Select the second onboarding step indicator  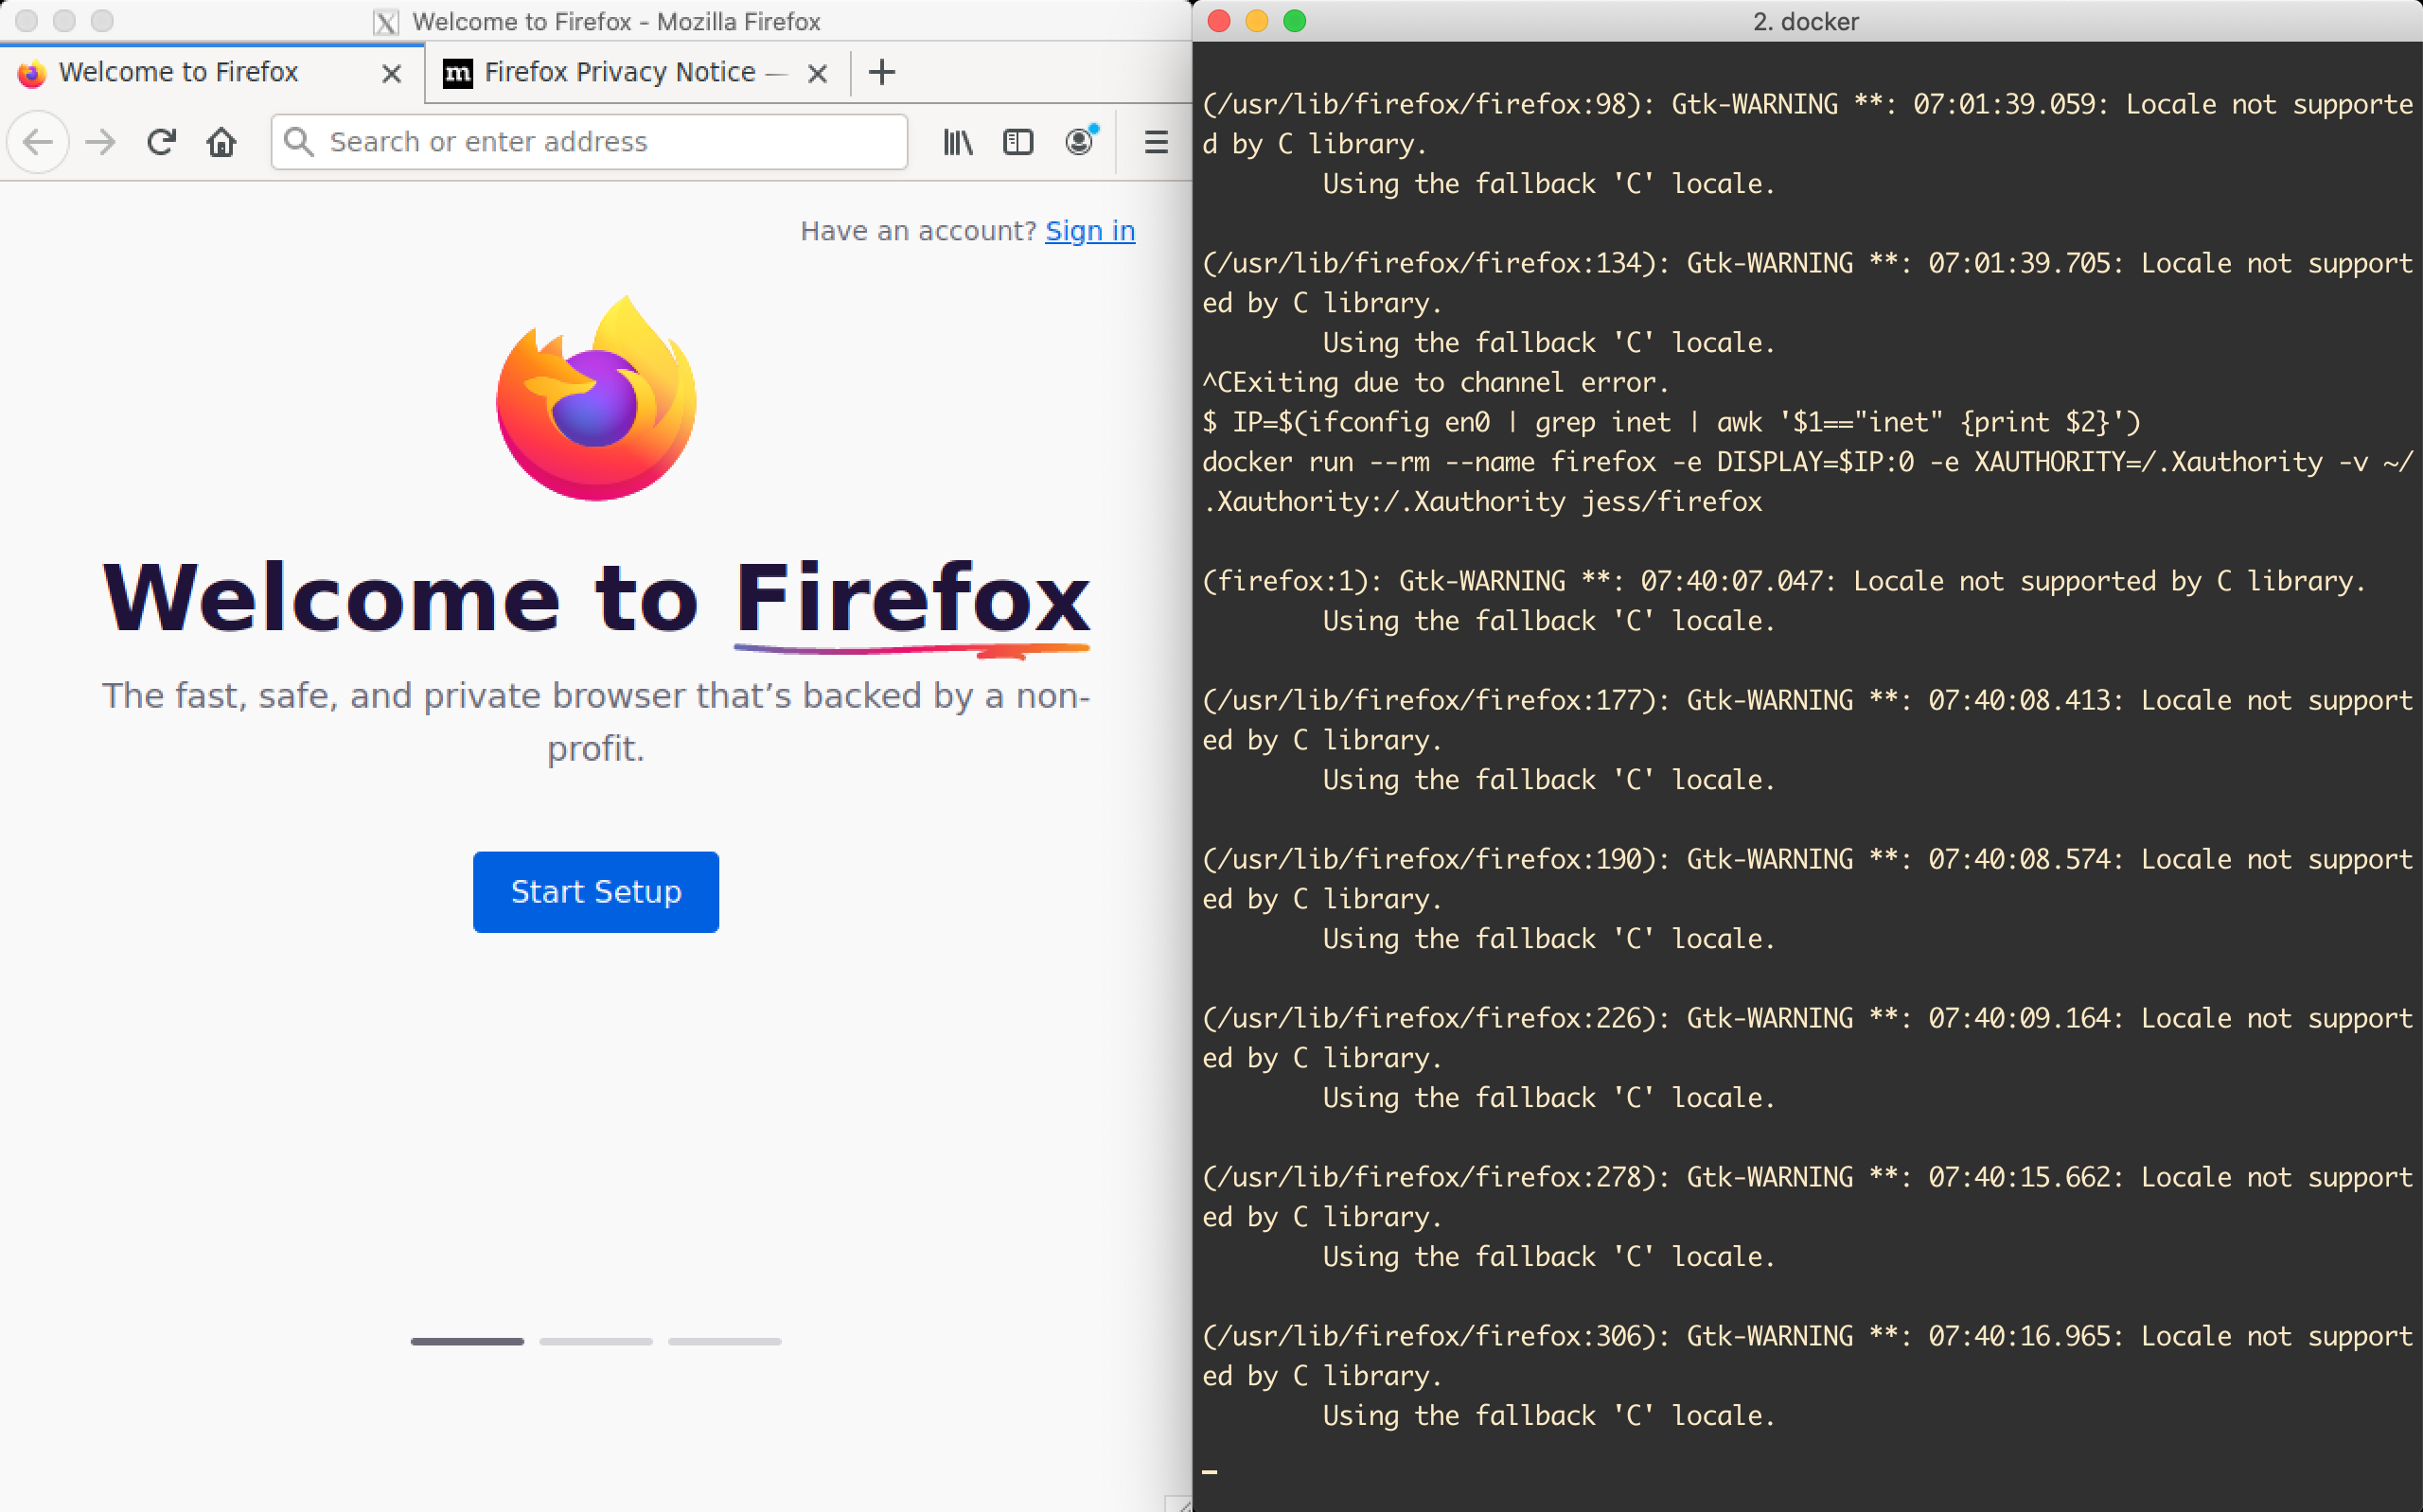tap(595, 1341)
